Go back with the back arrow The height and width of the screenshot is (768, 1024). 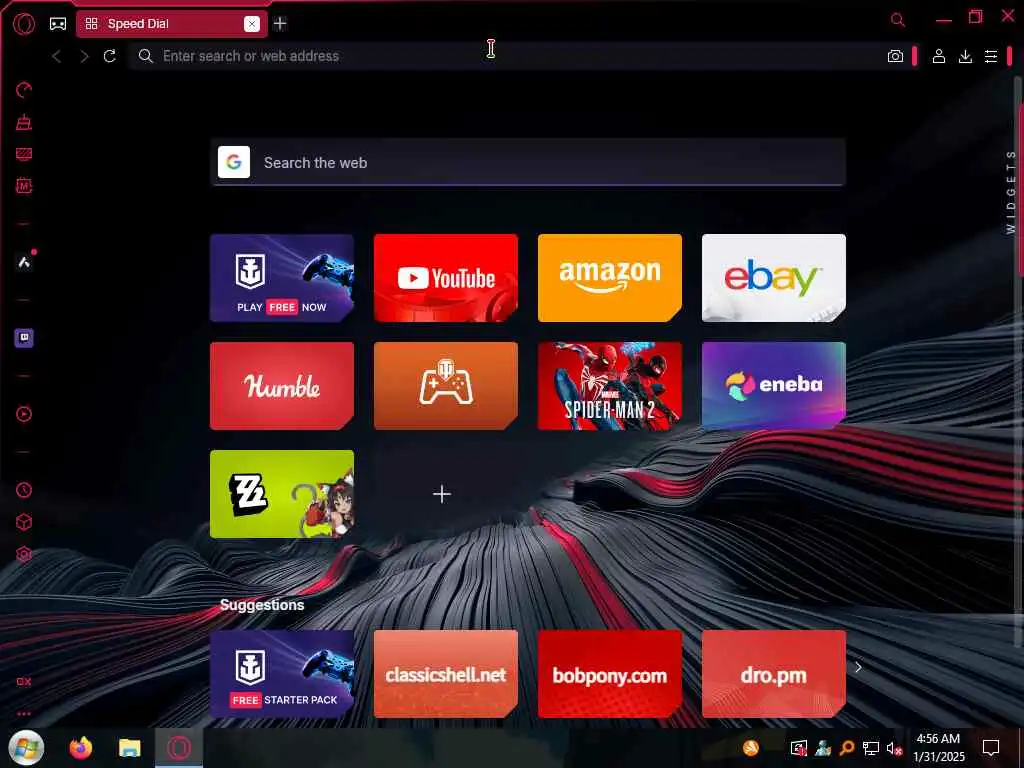(x=57, y=56)
